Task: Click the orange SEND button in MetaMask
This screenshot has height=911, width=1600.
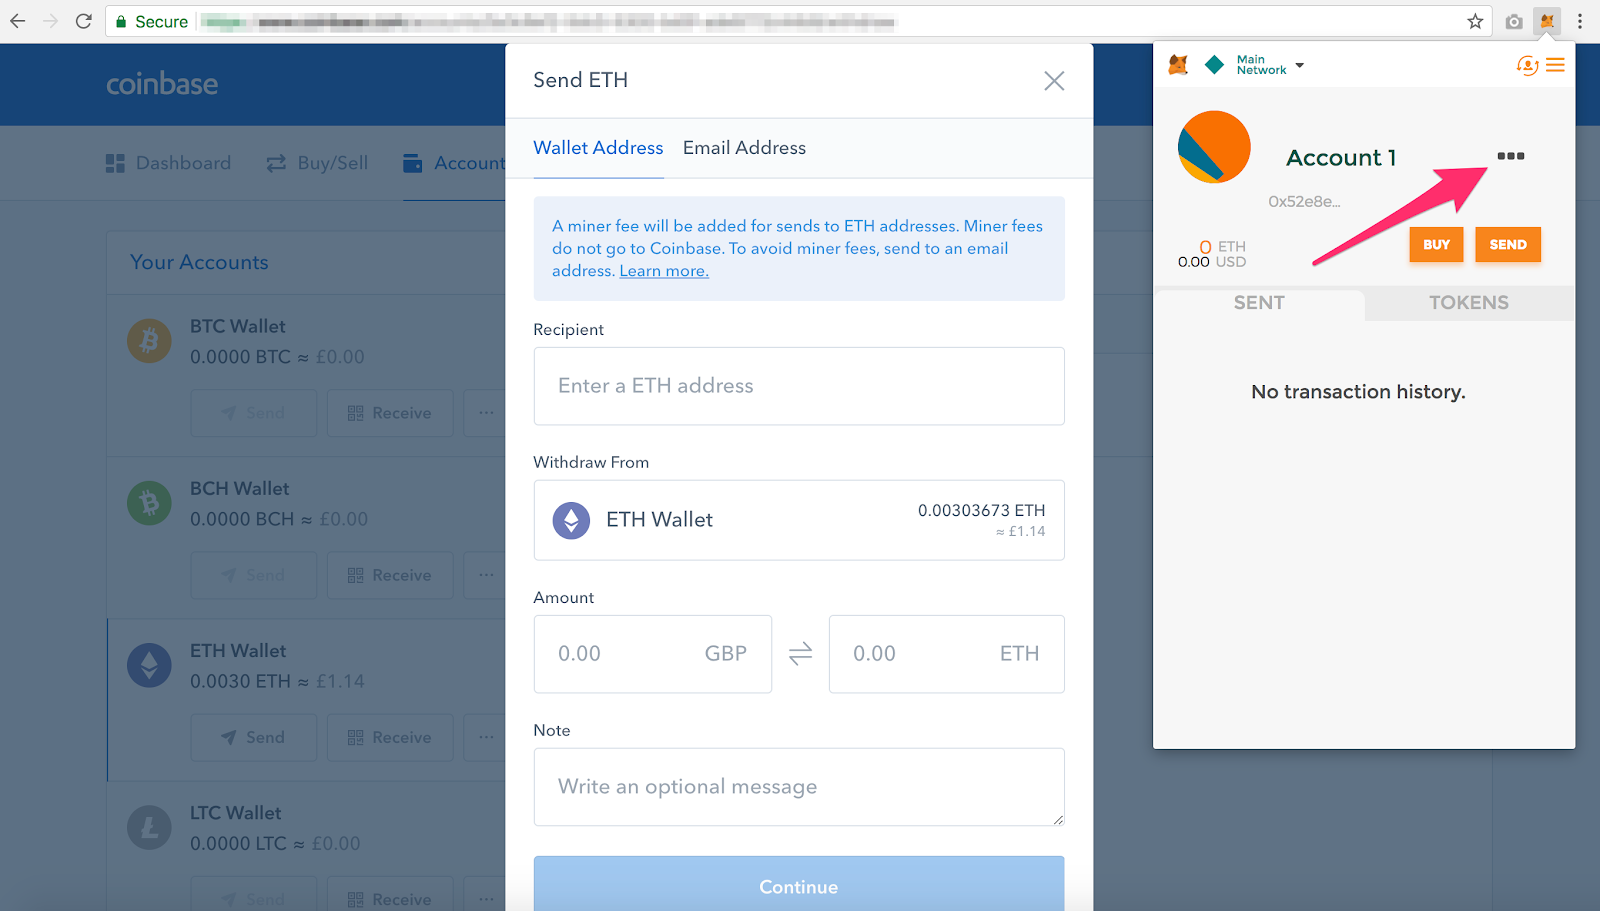Action: coord(1508,245)
